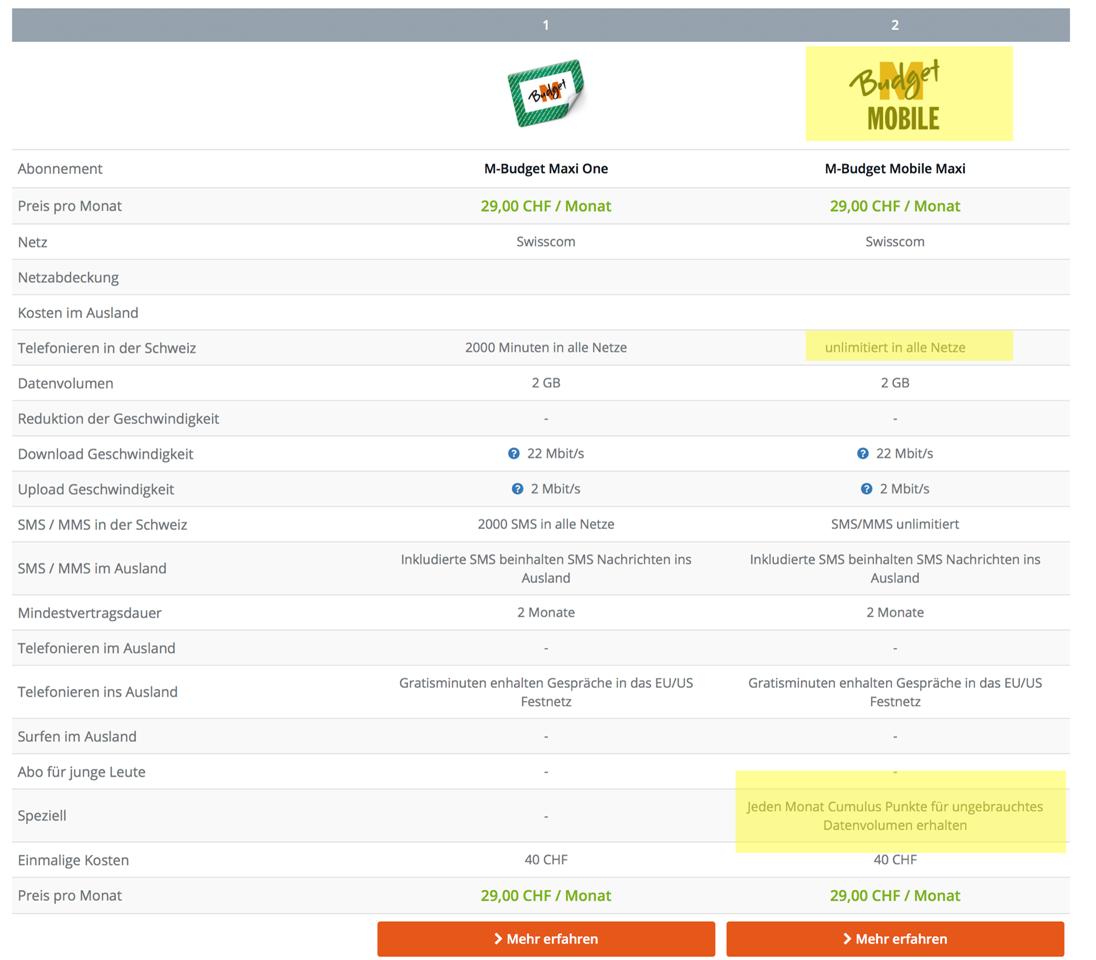Click the M-Budget Mobile logo image
This screenshot has width=1096, height=960.
tap(895, 94)
